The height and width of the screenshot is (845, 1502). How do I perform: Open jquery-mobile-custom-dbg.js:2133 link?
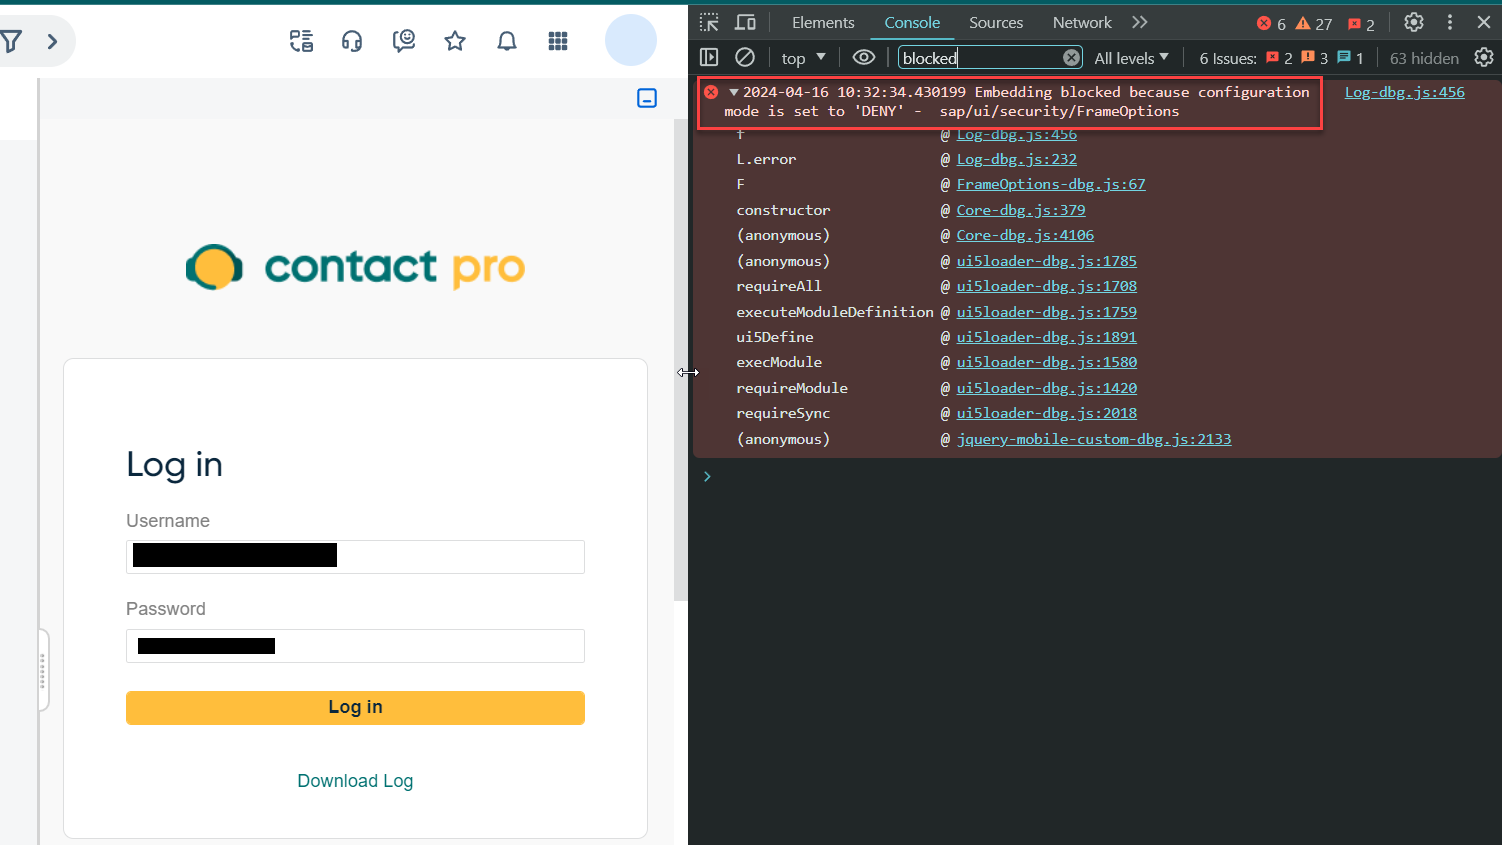pos(1093,439)
